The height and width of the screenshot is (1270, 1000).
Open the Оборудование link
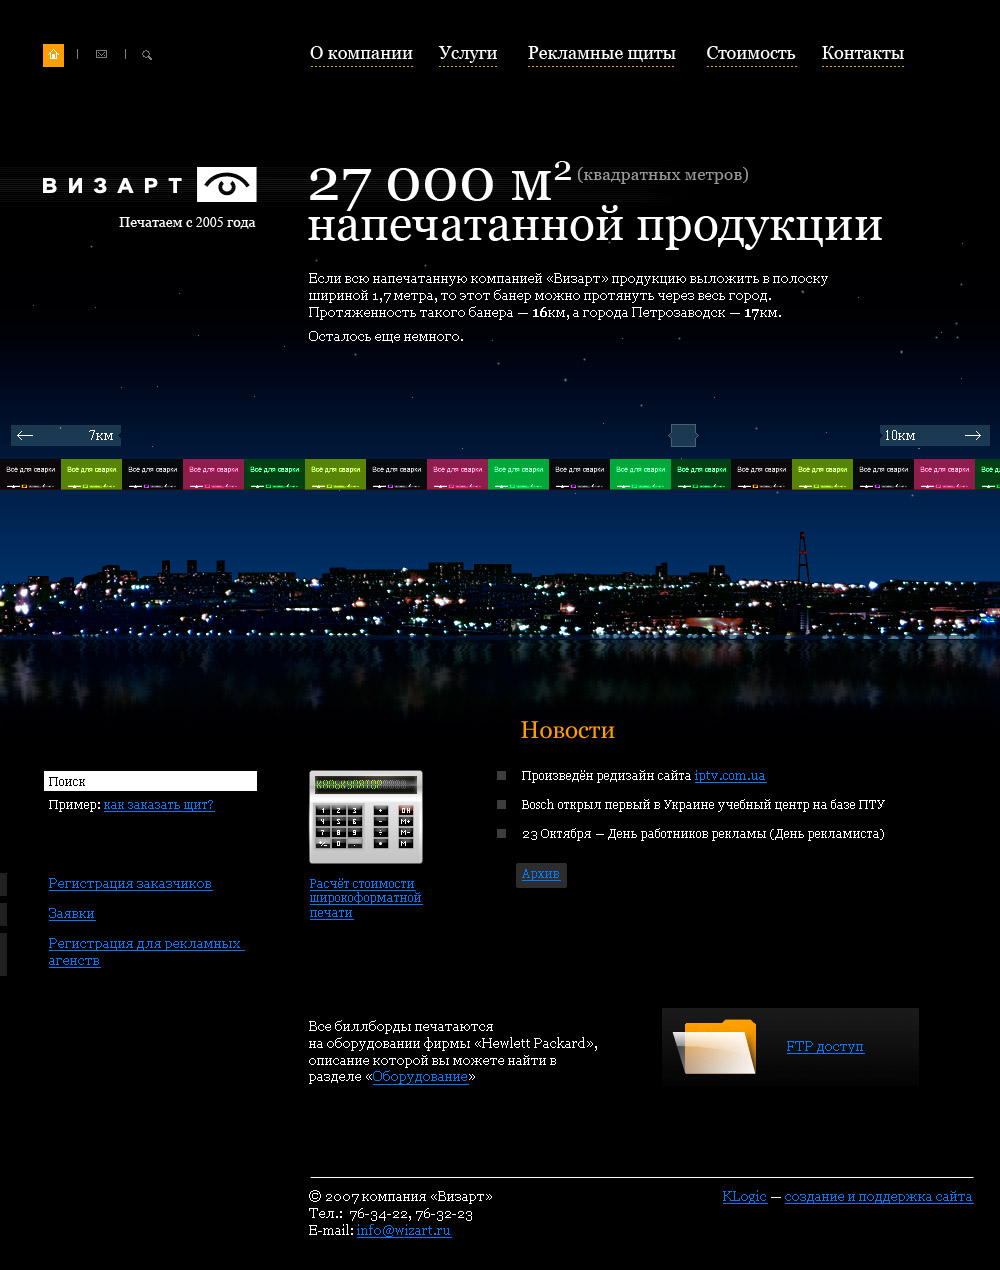coord(420,1077)
